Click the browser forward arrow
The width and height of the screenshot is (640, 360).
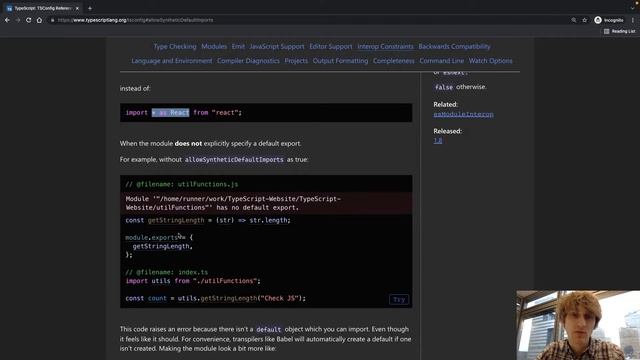tap(18, 20)
